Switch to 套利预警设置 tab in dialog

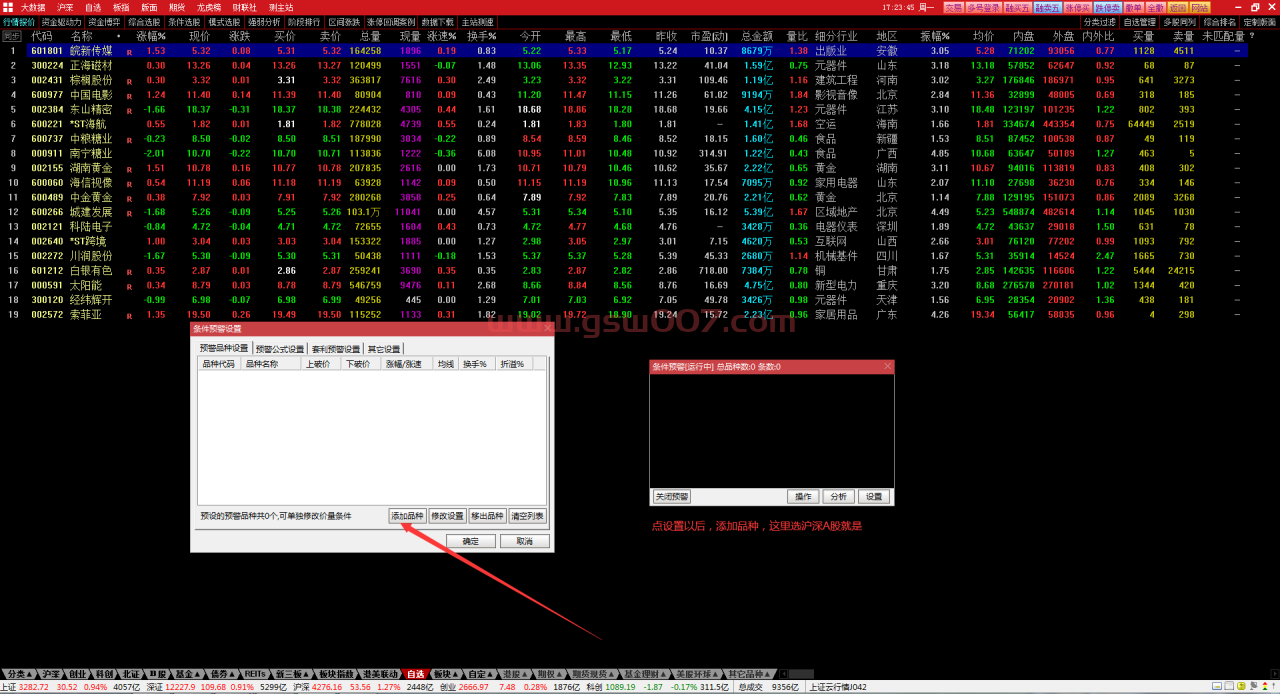pyautogui.click(x=335, y=349)
